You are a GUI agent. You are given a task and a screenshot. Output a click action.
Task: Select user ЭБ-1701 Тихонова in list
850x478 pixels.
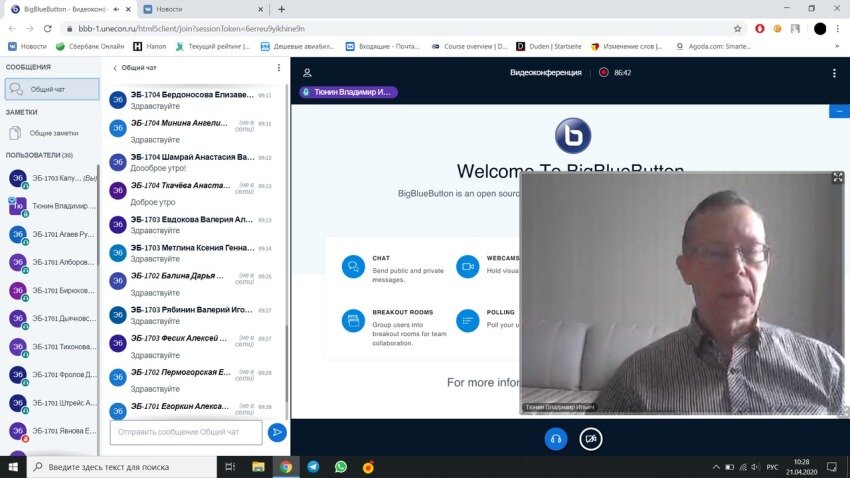(51, 347)
